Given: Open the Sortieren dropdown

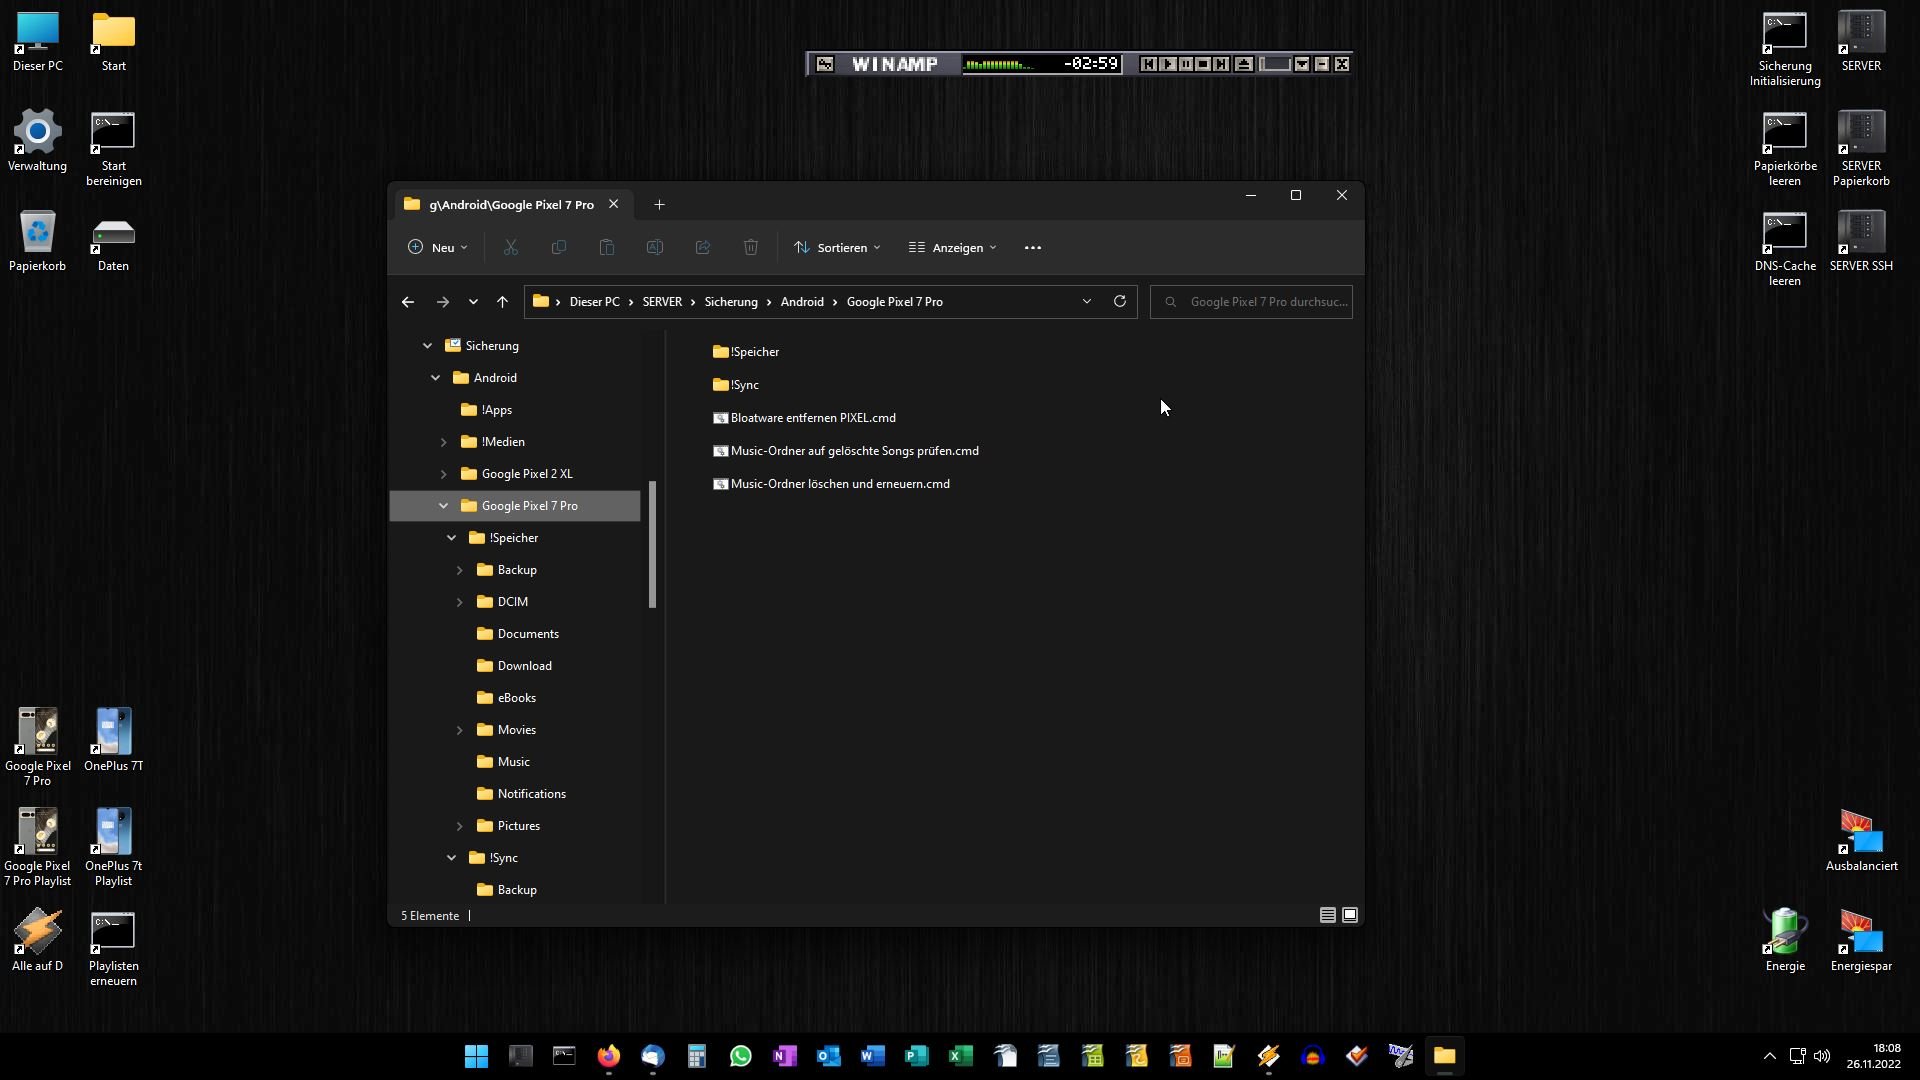Looking at the screenshot, I should (x=838, y=247).
